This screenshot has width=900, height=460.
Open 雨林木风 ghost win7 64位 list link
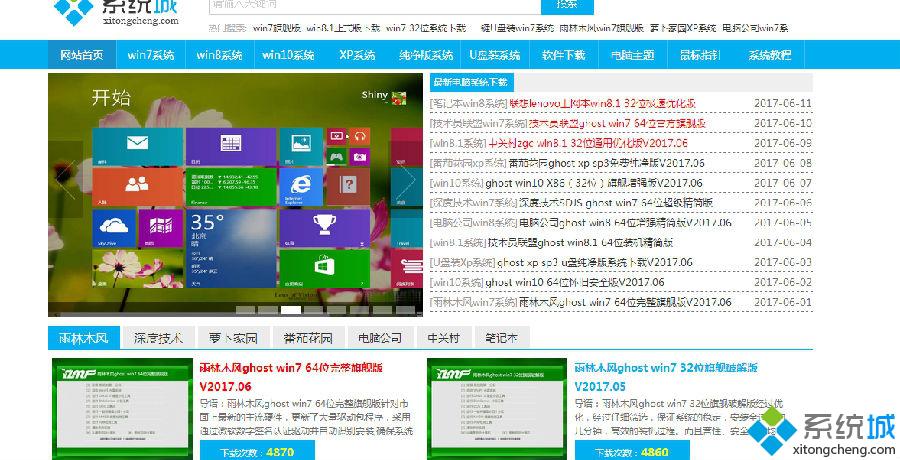coord(625,302)
